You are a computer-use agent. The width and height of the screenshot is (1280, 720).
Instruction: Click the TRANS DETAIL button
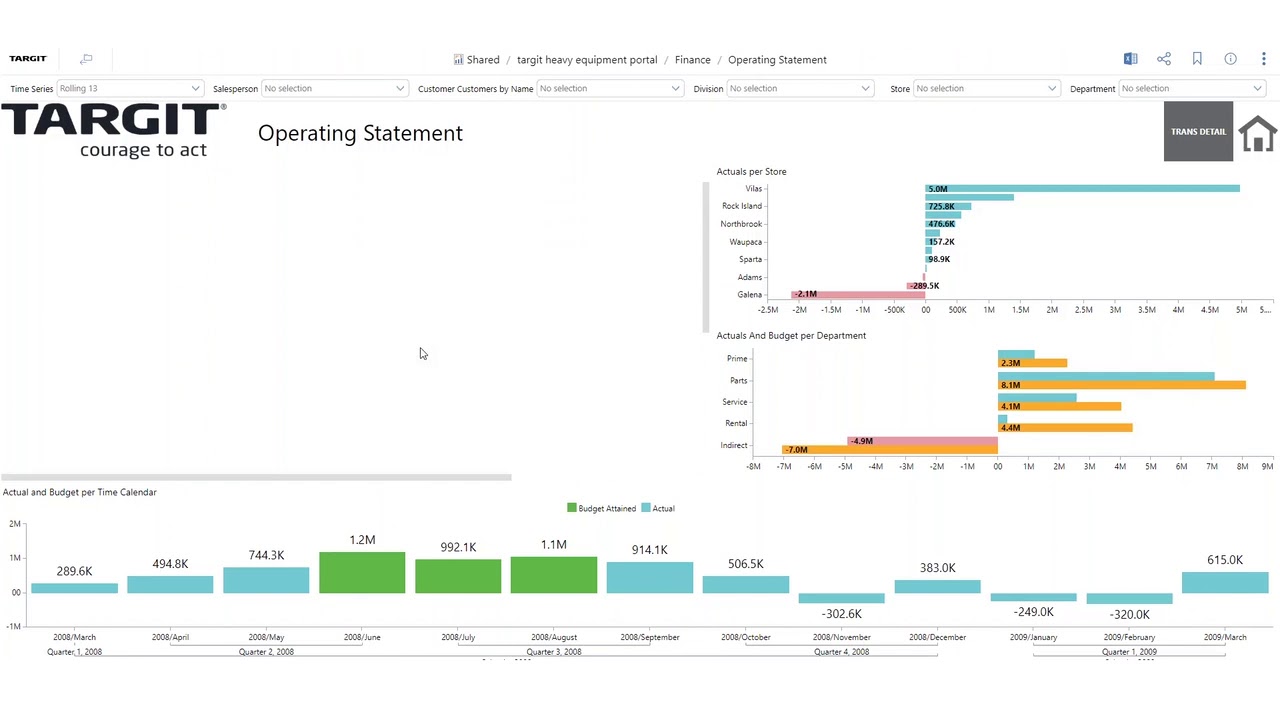point(1198,131)
